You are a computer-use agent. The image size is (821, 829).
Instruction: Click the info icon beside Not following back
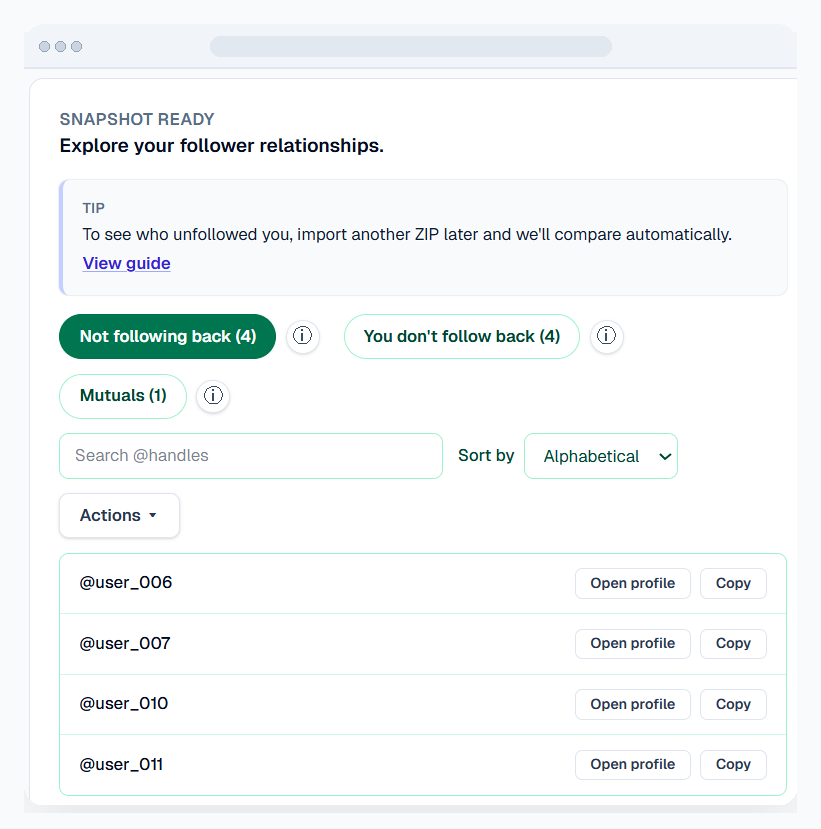click(x=303, y=336)
